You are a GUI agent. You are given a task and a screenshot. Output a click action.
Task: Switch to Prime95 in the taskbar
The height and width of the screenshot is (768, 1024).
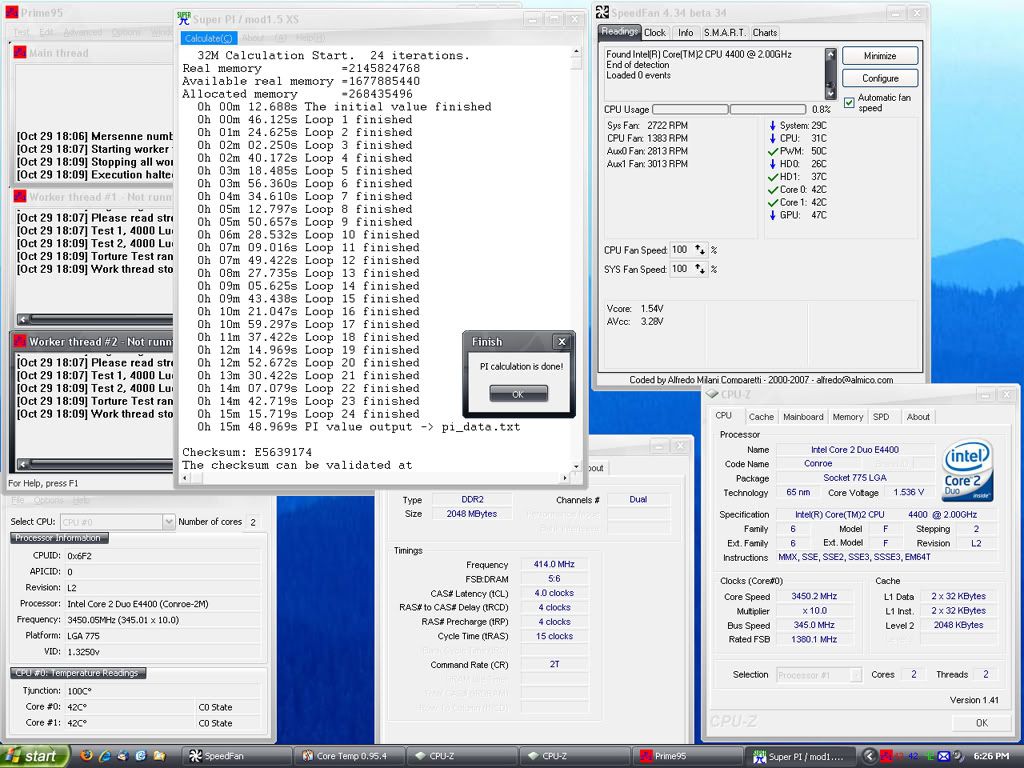point(688,756)
